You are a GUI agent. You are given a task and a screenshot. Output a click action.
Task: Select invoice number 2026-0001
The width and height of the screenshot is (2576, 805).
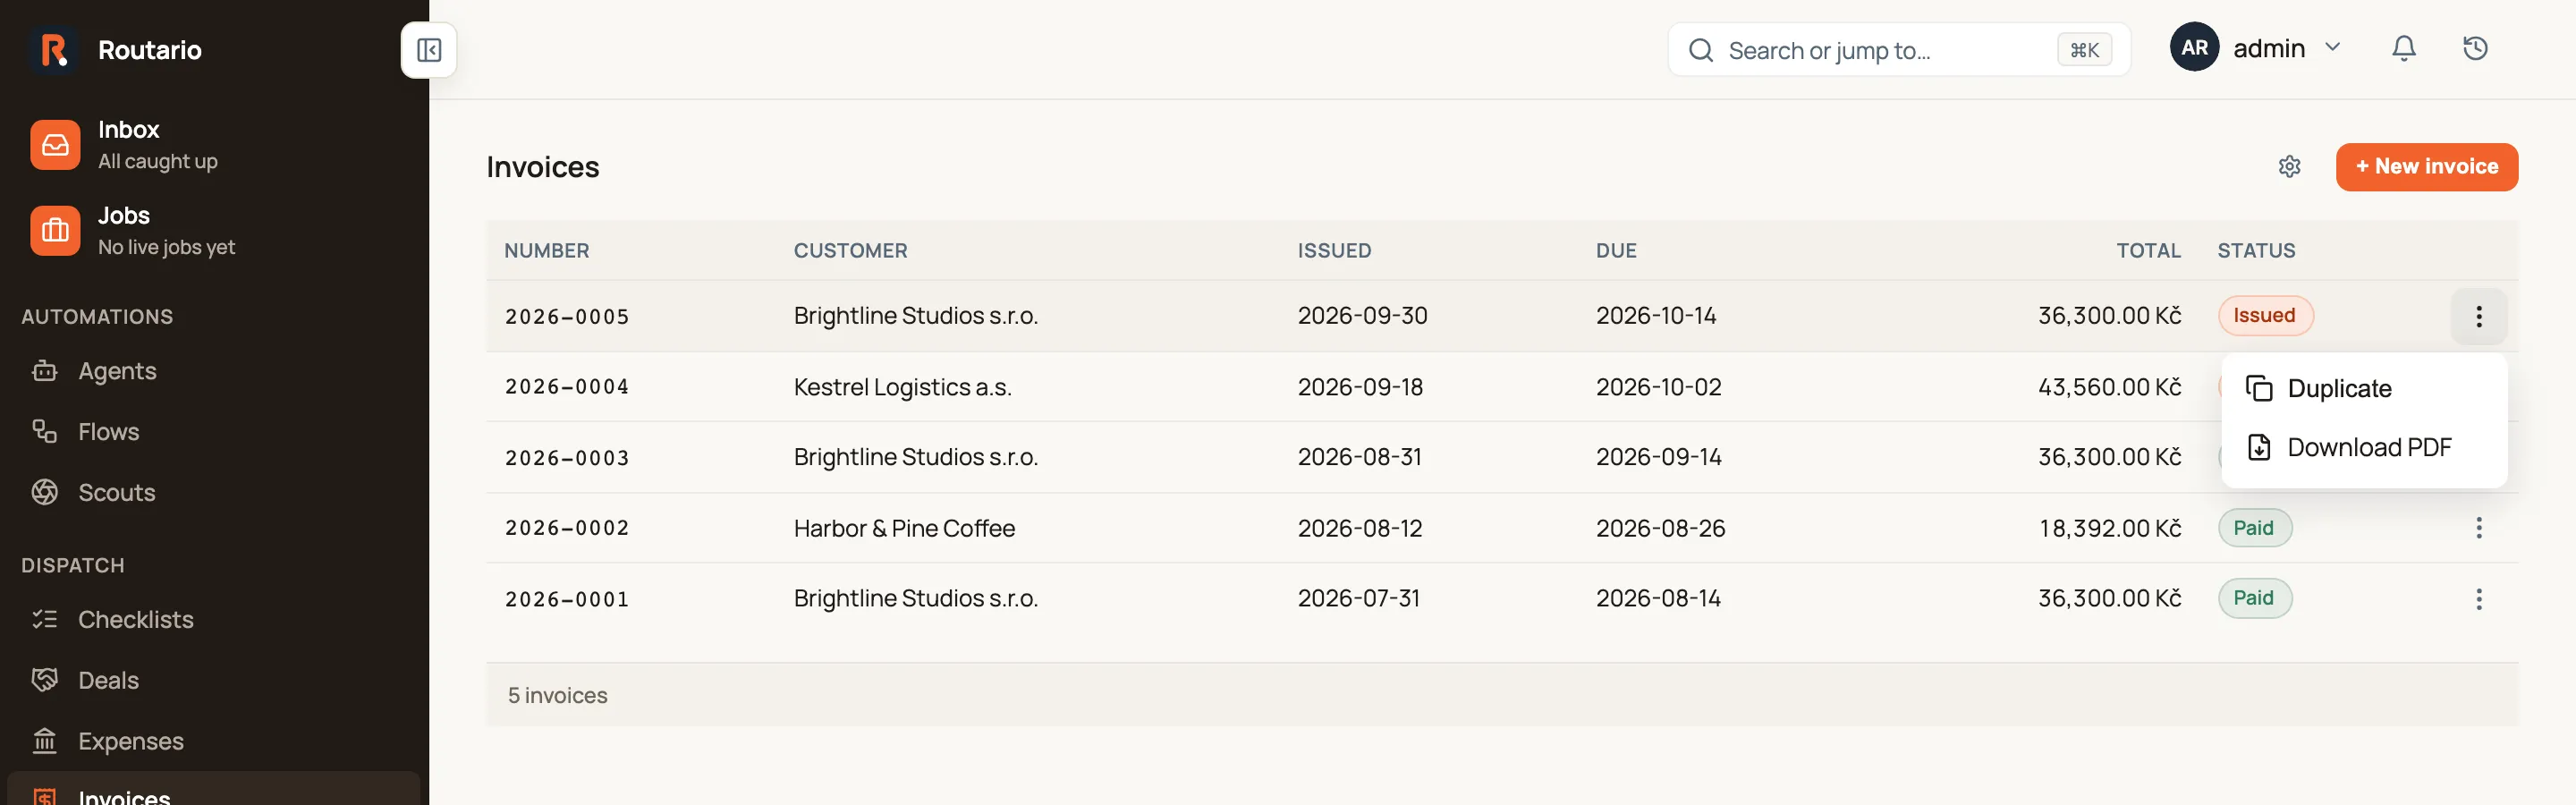(566, 599)
